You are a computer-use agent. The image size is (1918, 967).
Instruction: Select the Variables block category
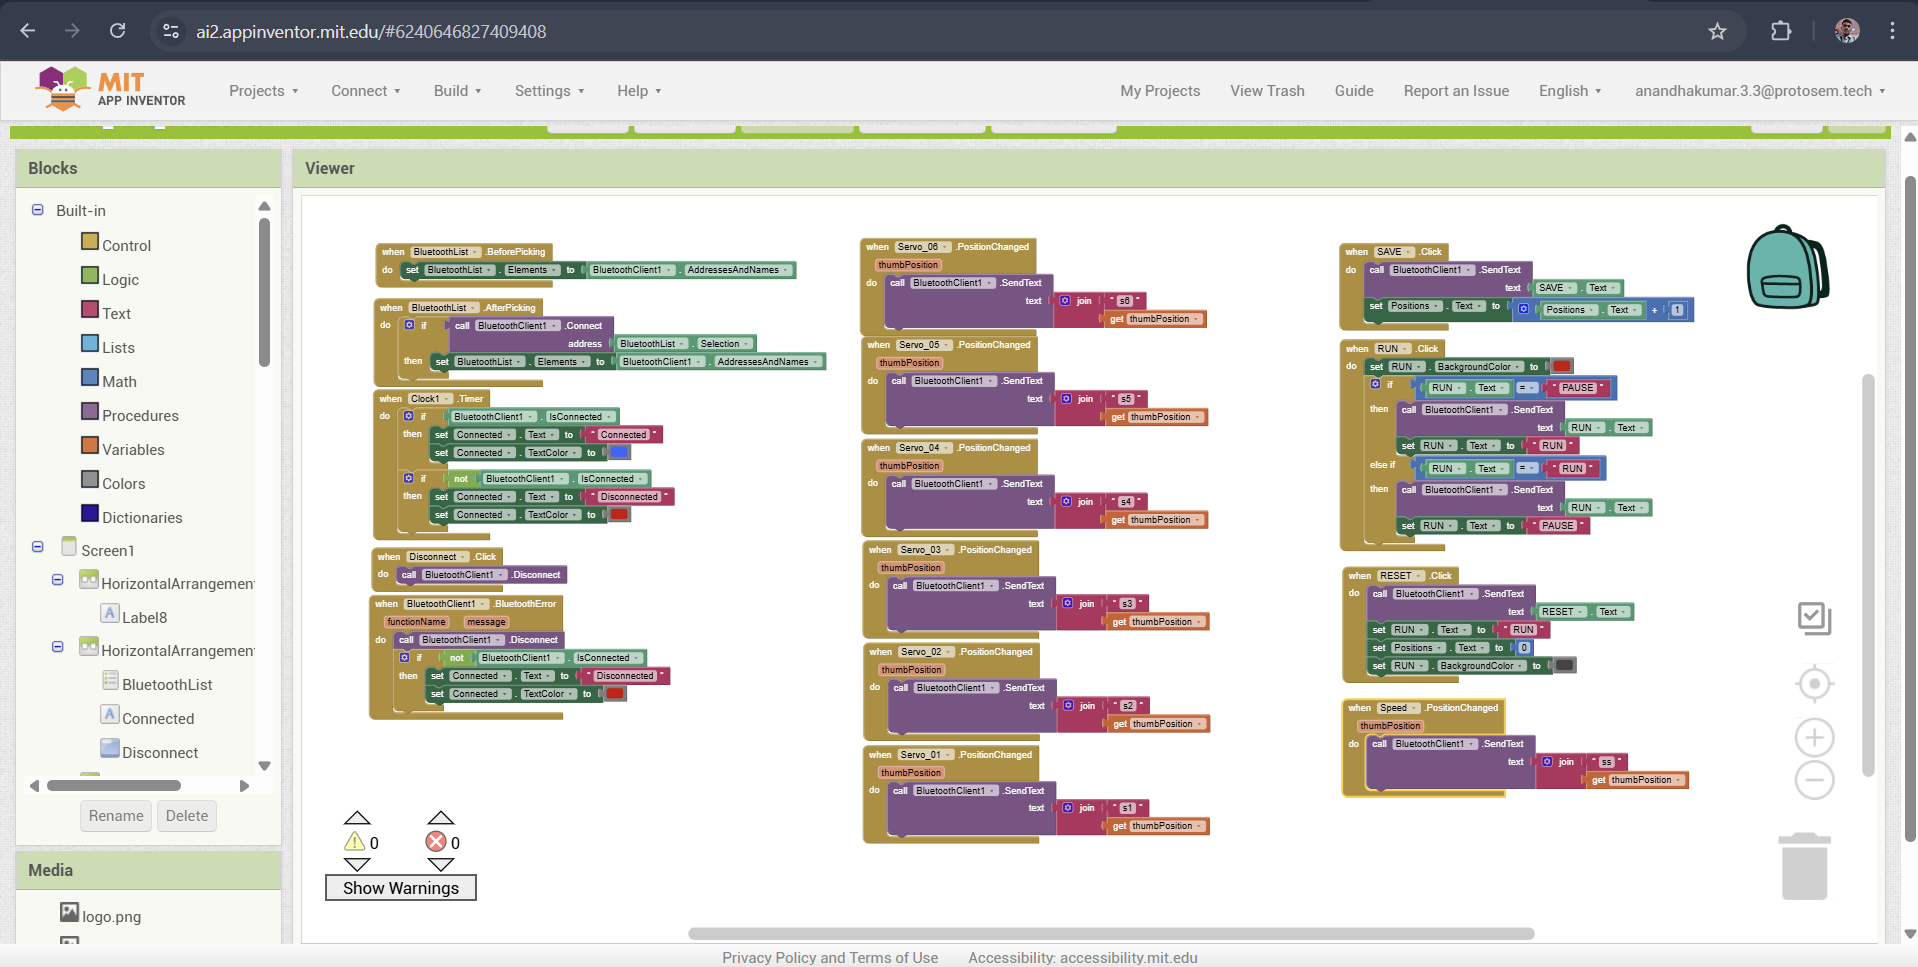pos(133,450)
